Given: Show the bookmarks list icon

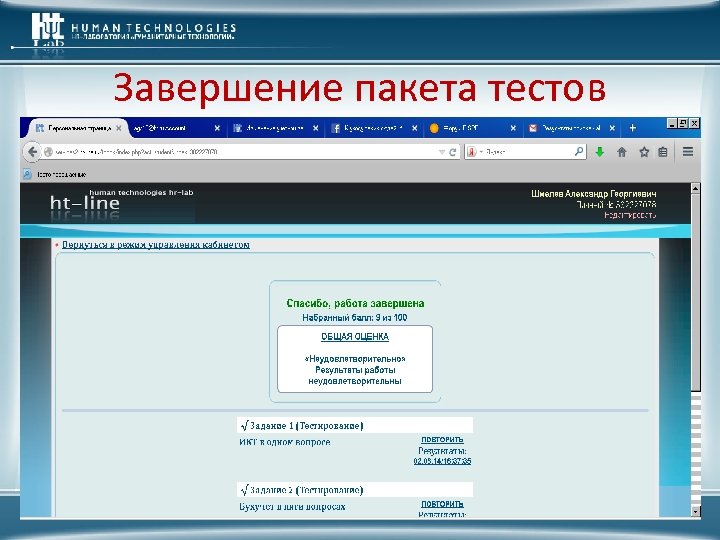Looking at the screenshot, I should (x=663, y=152).
